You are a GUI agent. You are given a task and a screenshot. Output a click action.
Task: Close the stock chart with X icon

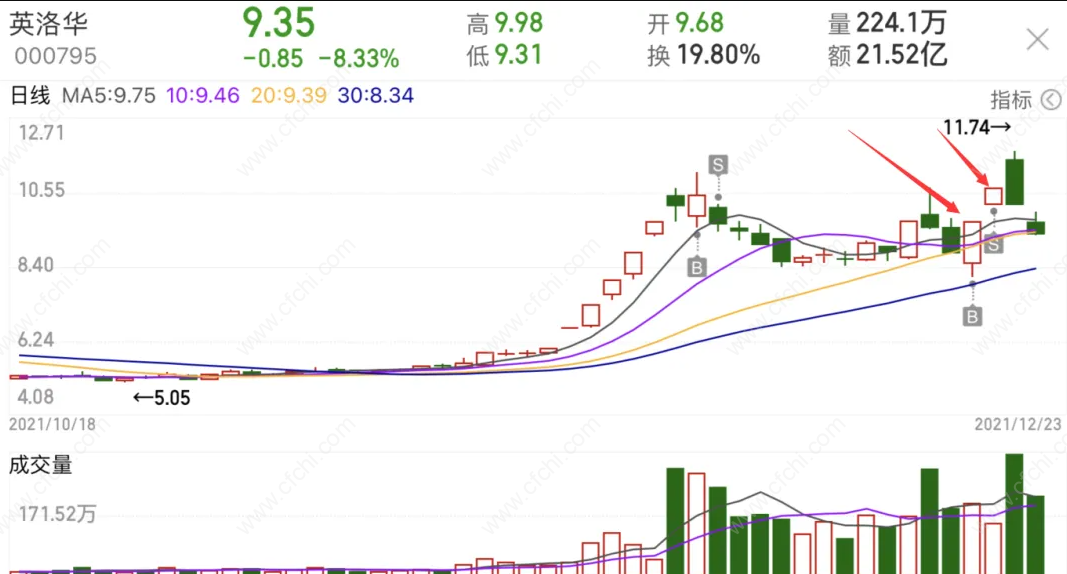[x=1037, y=39]
